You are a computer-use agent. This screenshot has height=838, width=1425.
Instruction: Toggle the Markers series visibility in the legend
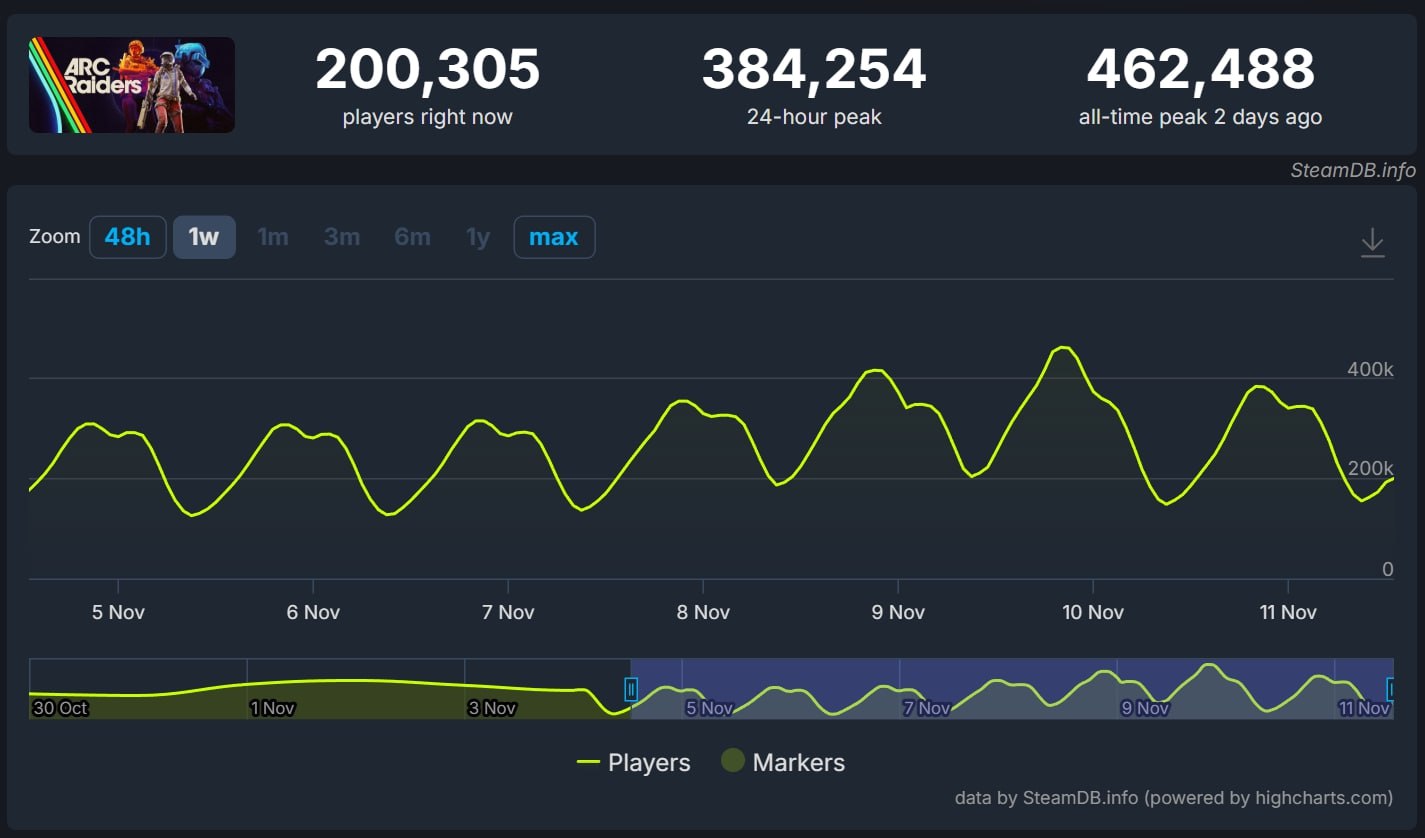coord(798,762)
